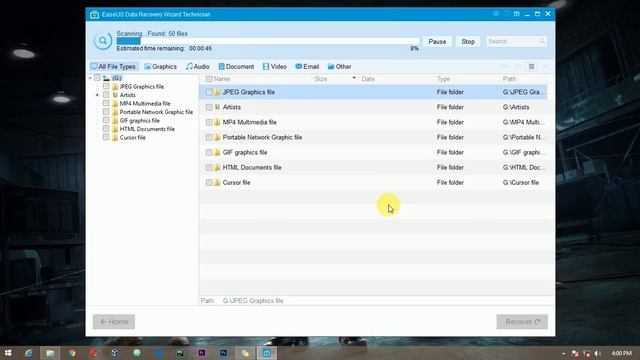This screenshot has height=360, width=640.
Task: Click the JPEG Graphics file folder icon in list
Action: click(217, 92)
